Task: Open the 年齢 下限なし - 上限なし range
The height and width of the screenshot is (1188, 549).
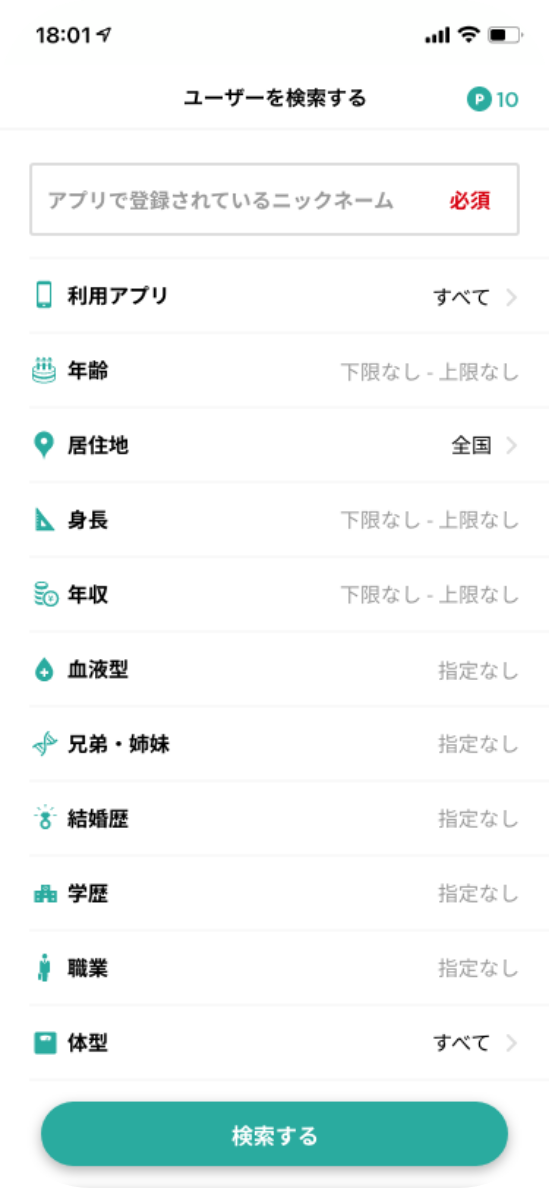Action: coord(274,371)
